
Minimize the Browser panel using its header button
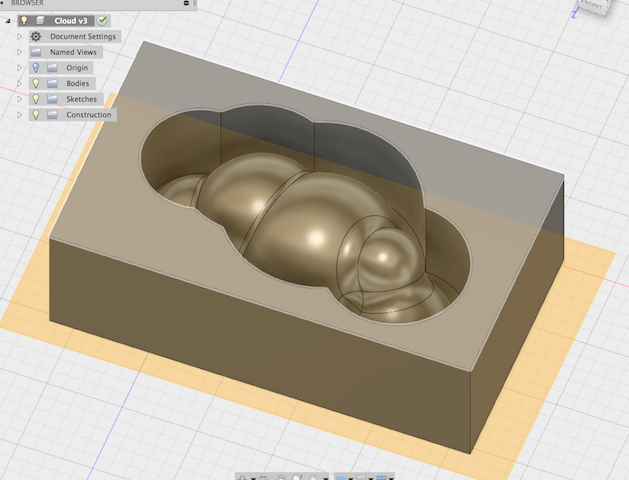[x=186, y=3]
